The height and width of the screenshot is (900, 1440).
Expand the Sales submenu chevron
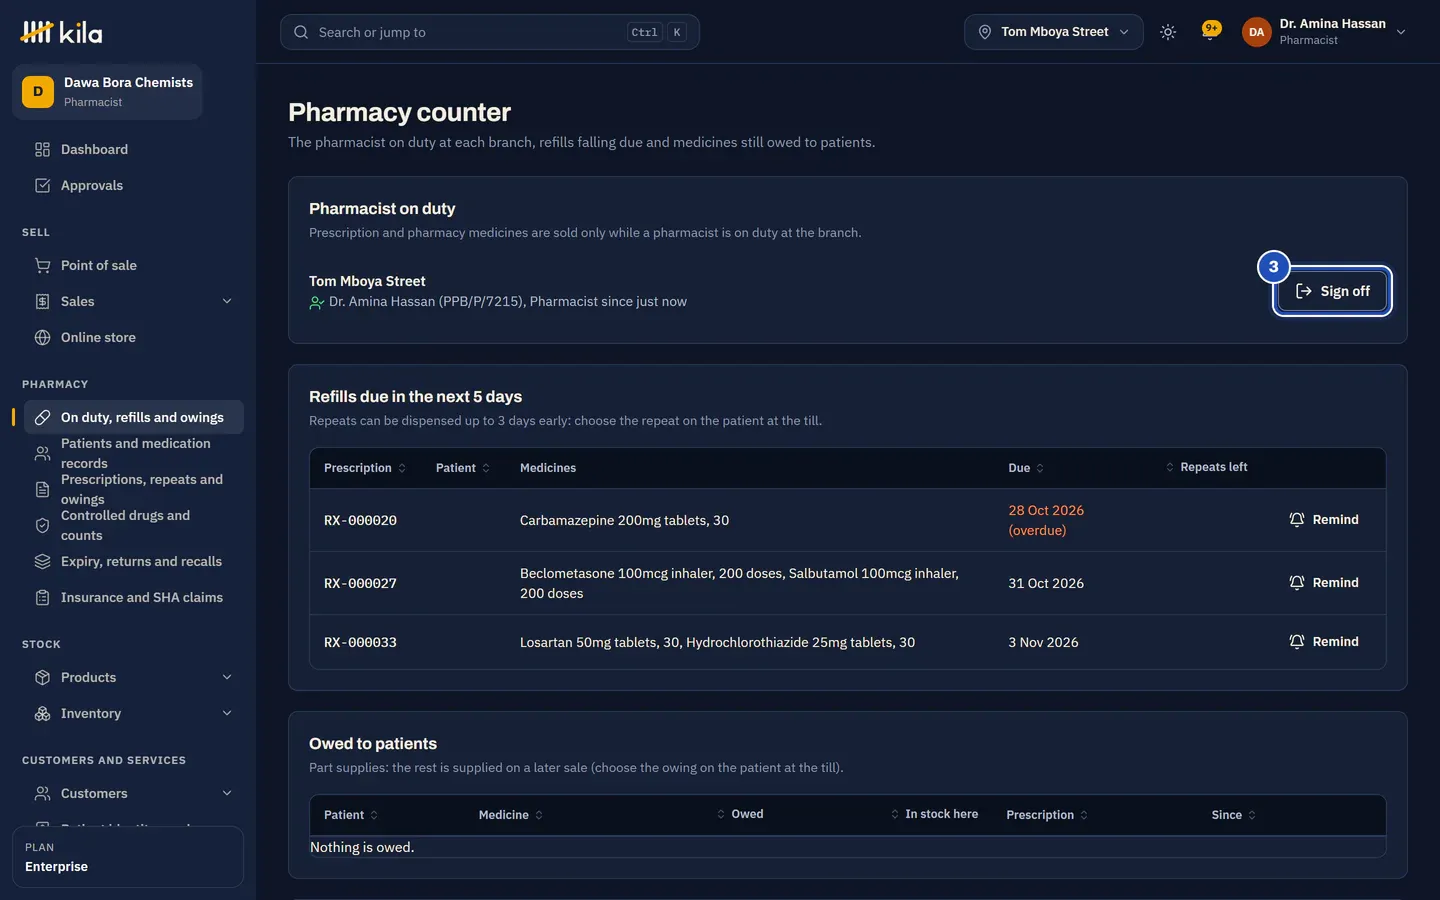click(227, 301)
